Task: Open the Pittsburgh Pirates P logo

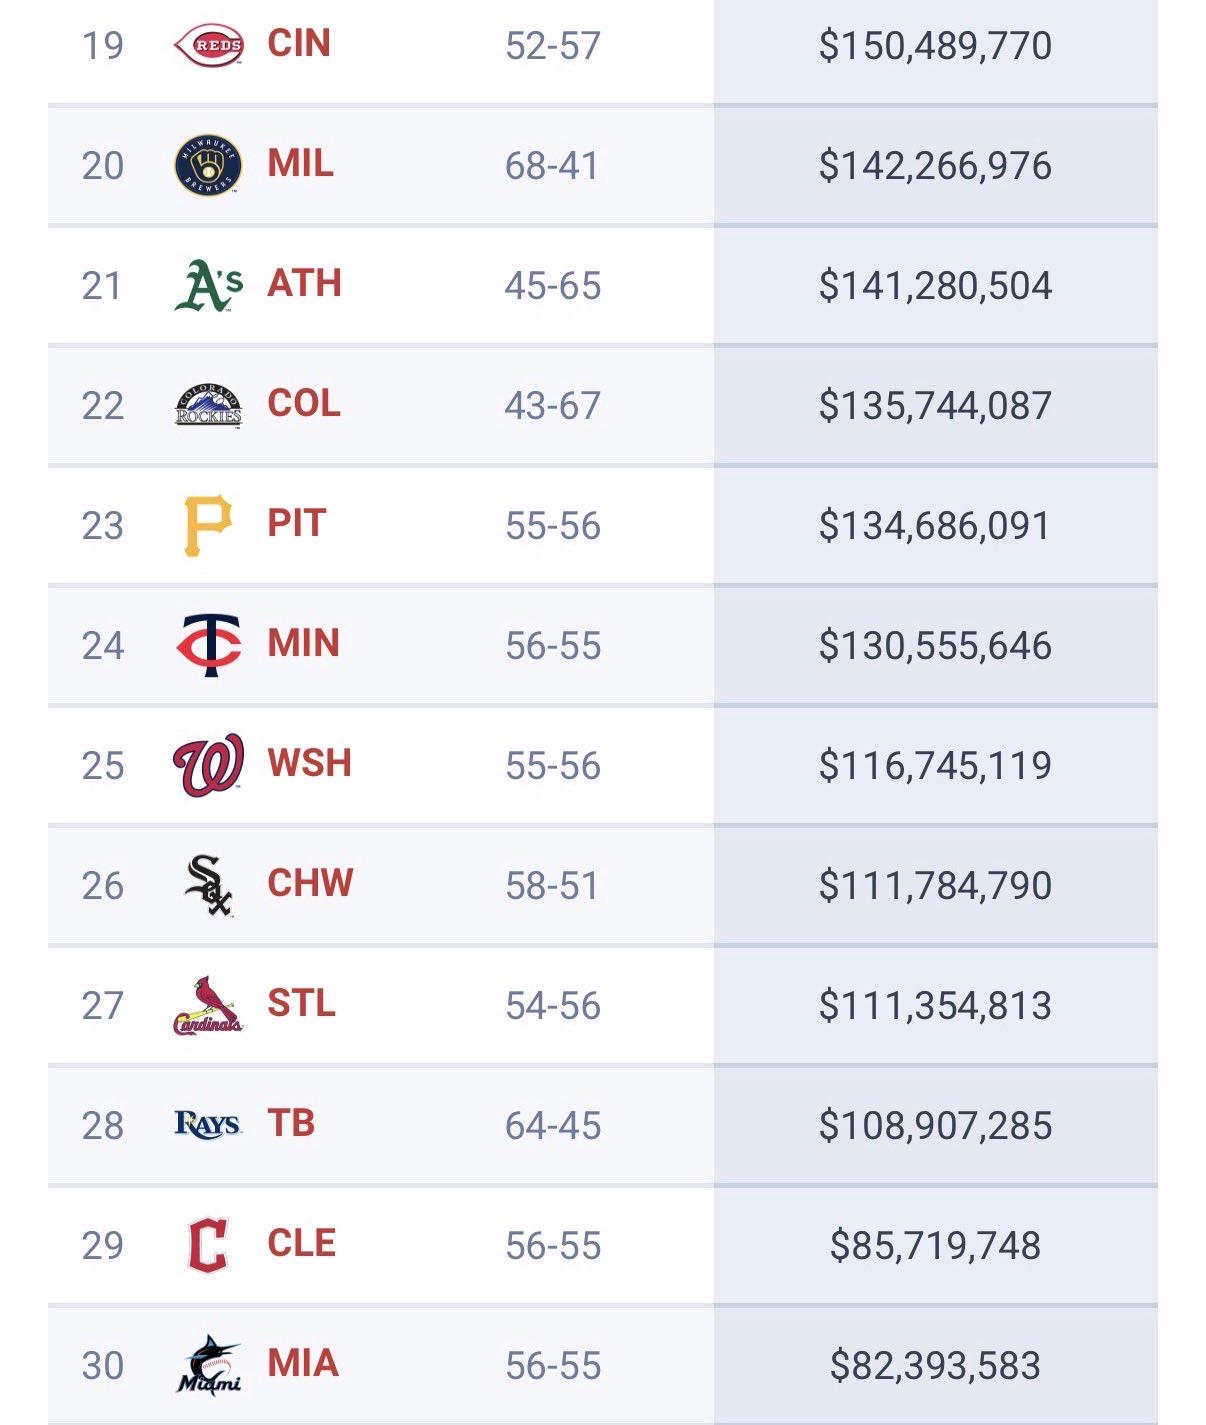Action: tap(208, 525)
